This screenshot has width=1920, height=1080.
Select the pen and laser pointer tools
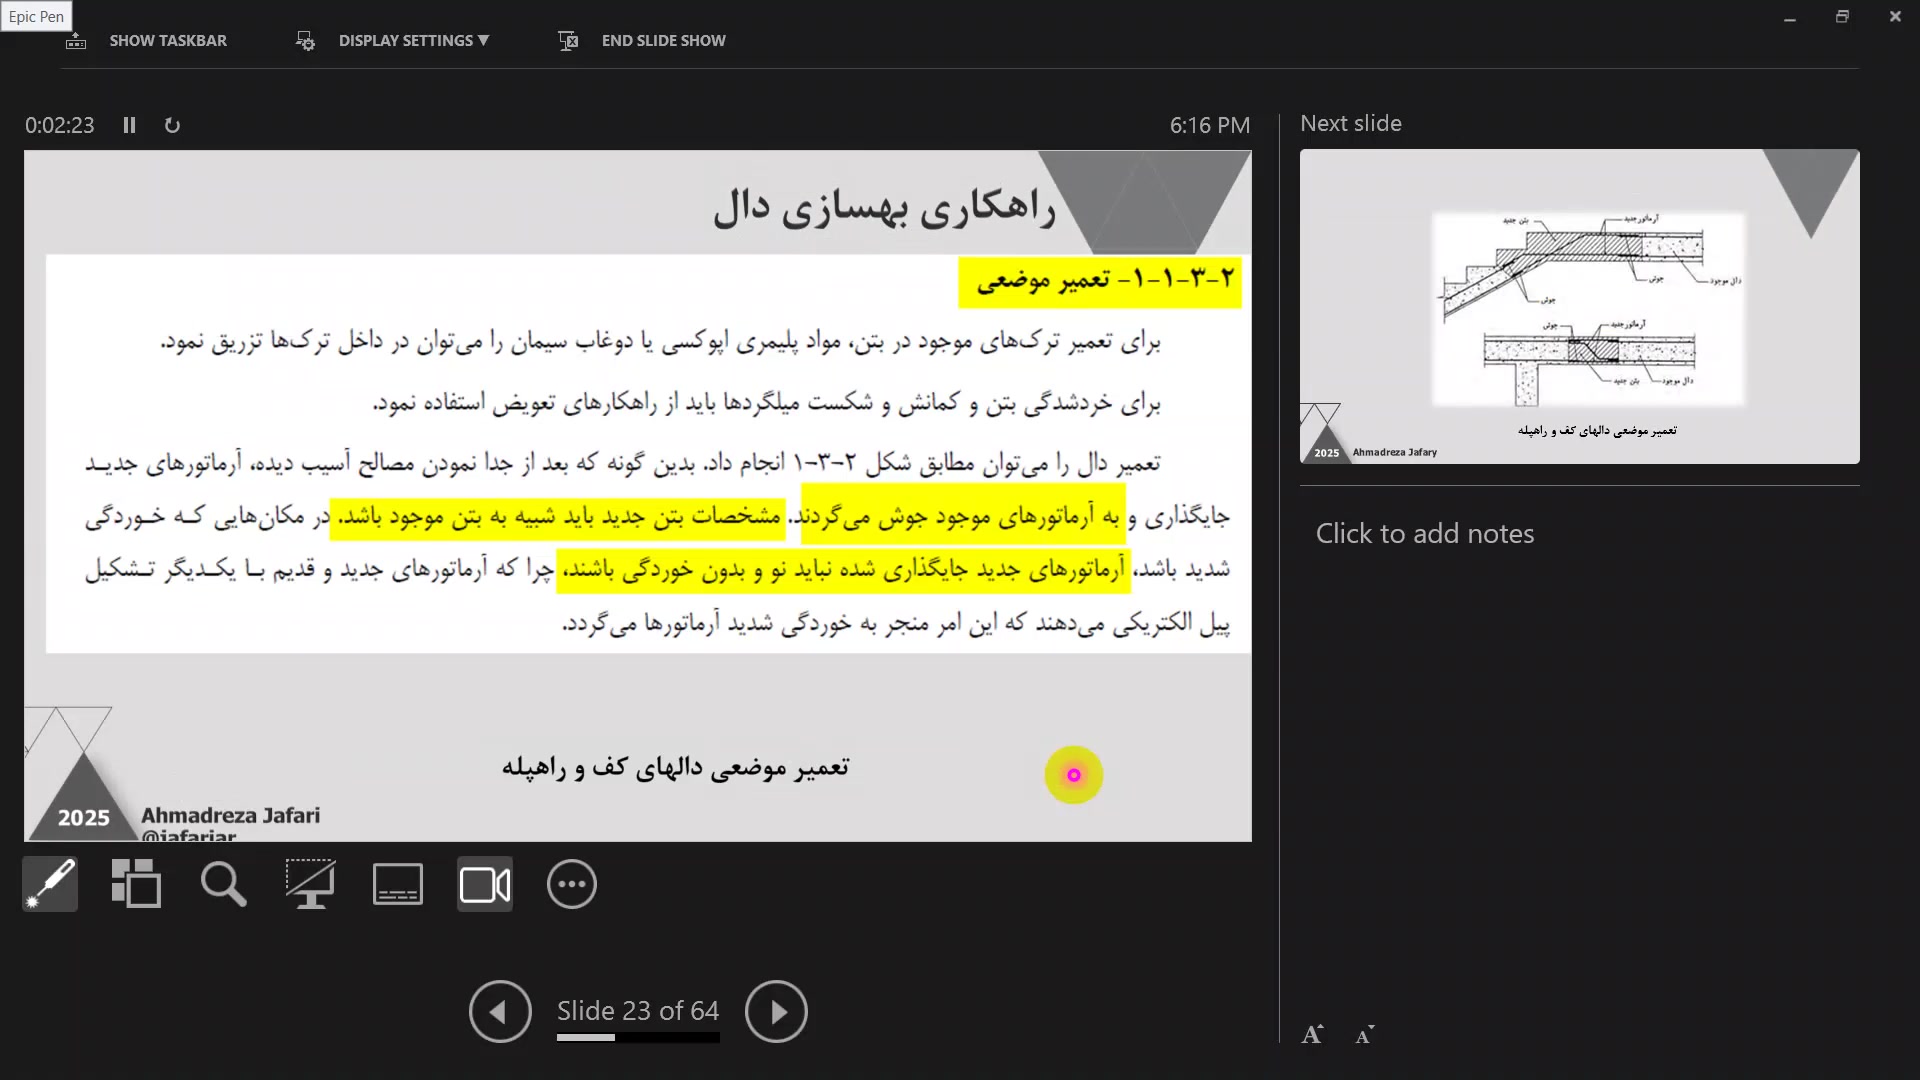pyautogui.click(x=50, y=884)
